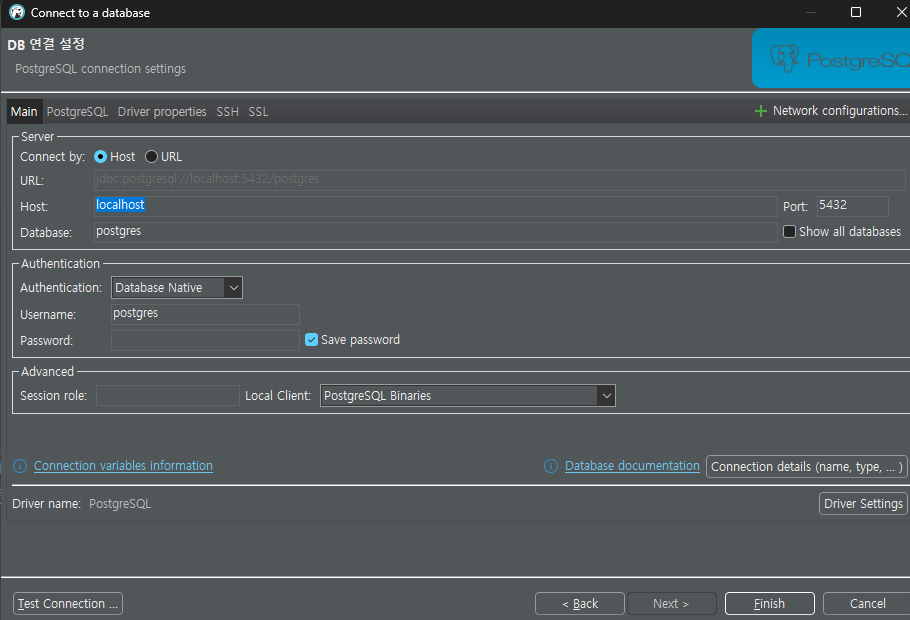Maximize the Connect to a database window
Screen dimensions: 910x620
(855, 12)
